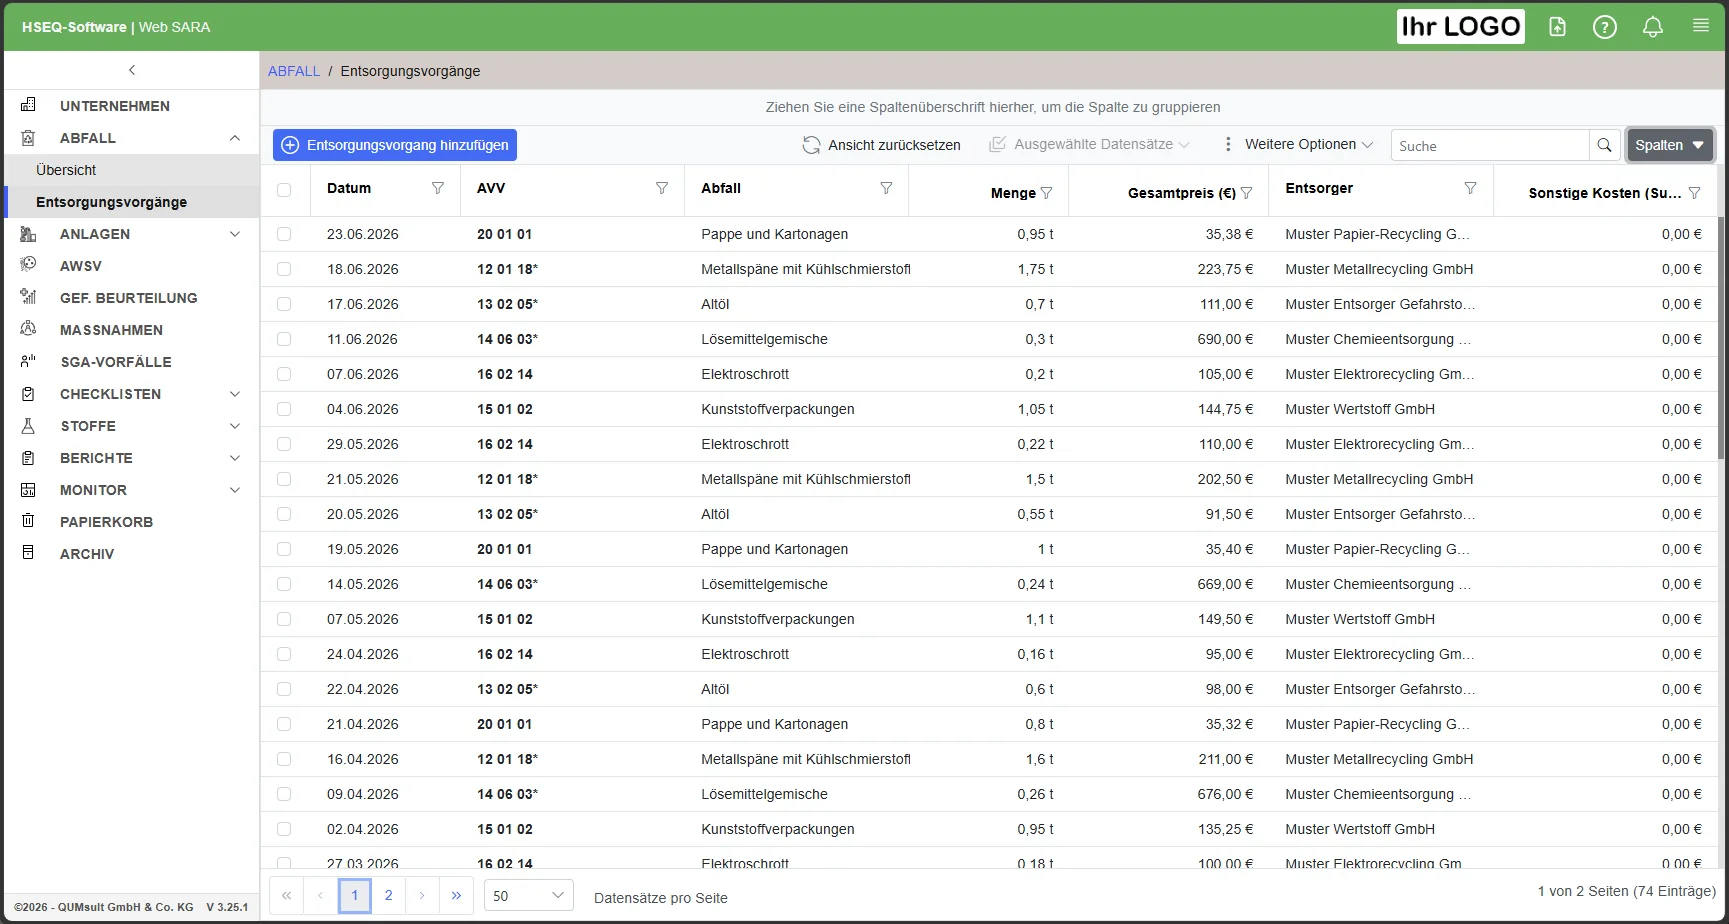Screen dimensions: 1729x924
Task: Click AVV code 20 01 01 for 23.06.2026
Action: click(504, 234)
